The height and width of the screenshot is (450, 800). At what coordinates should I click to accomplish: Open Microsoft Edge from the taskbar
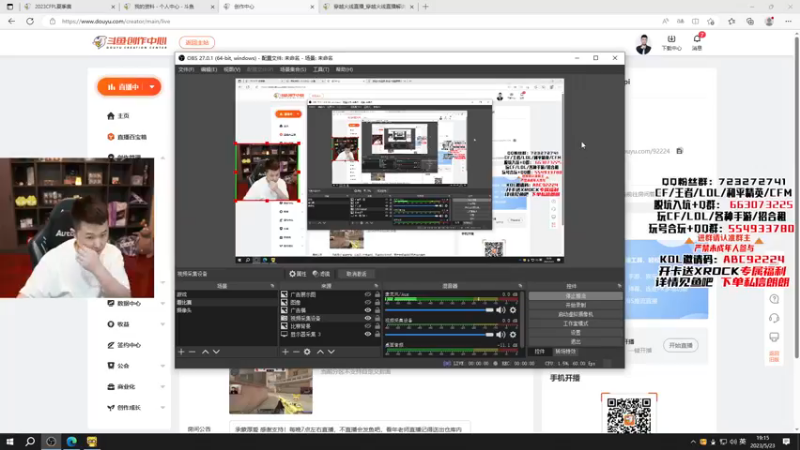(x=71, y=441)
